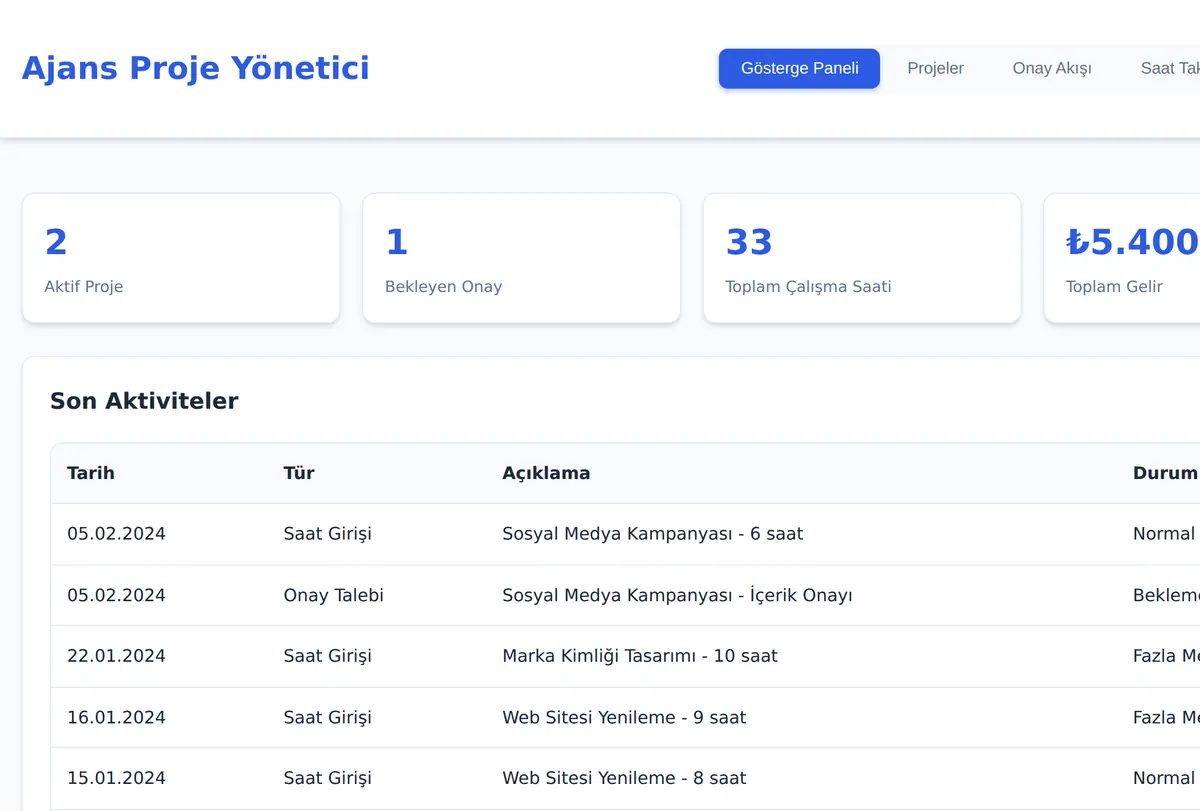Select 'Sosyal Medya Kampanyası - İçerik Onayı'

pos(677,595)
